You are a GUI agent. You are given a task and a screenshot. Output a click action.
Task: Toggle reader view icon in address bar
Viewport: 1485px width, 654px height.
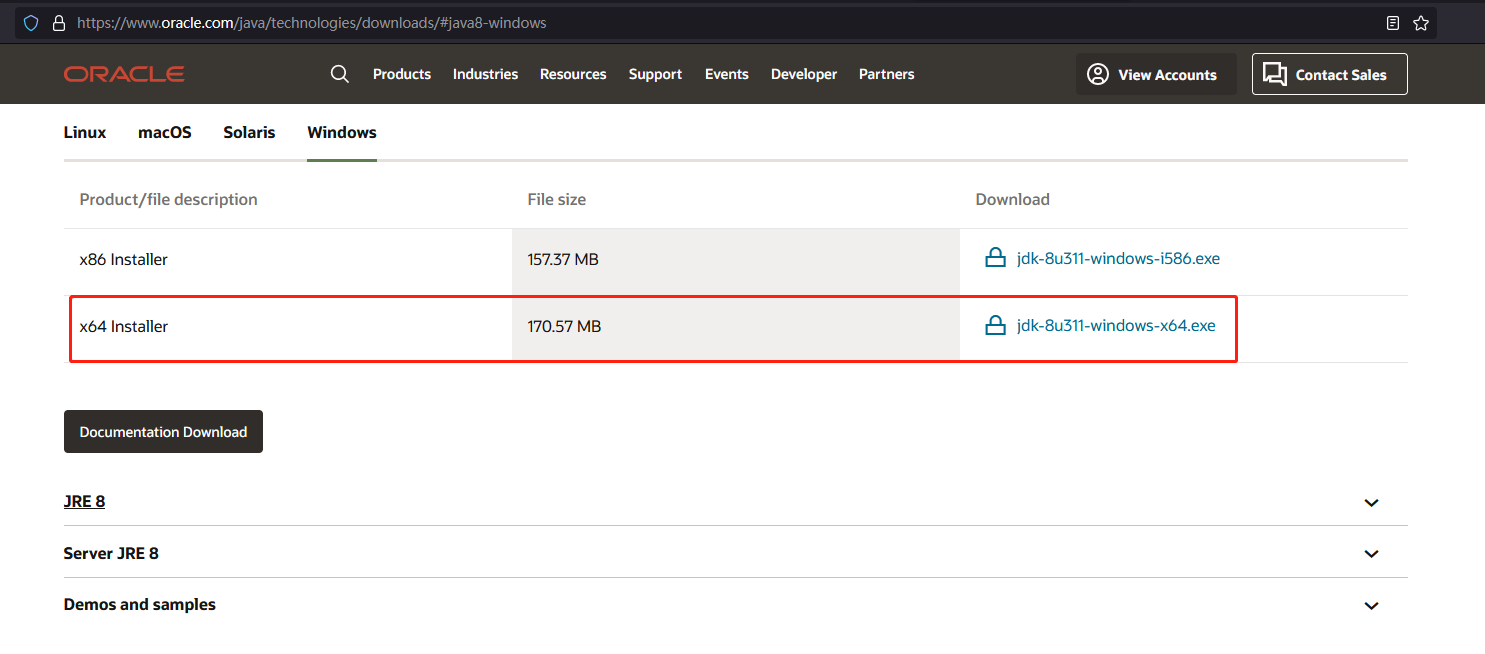[1393, 22]
